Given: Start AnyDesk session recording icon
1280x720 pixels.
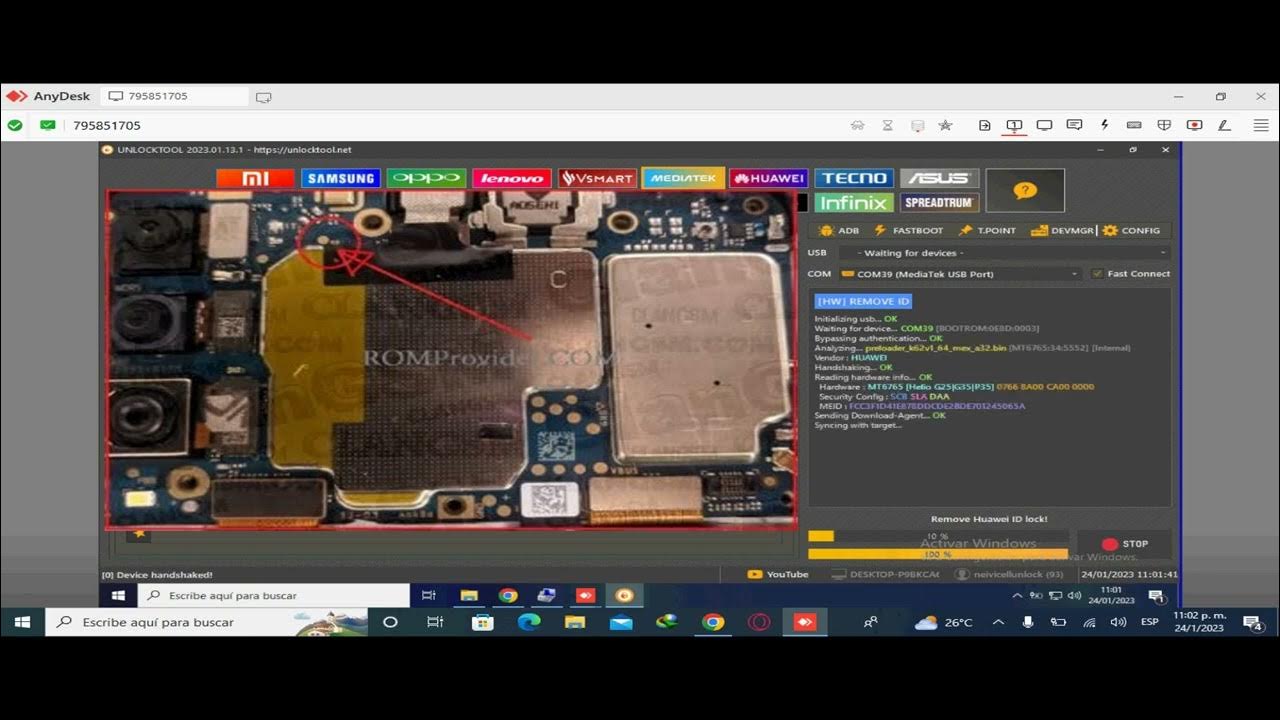Looking at the screenshot, I should [1194, 125].
